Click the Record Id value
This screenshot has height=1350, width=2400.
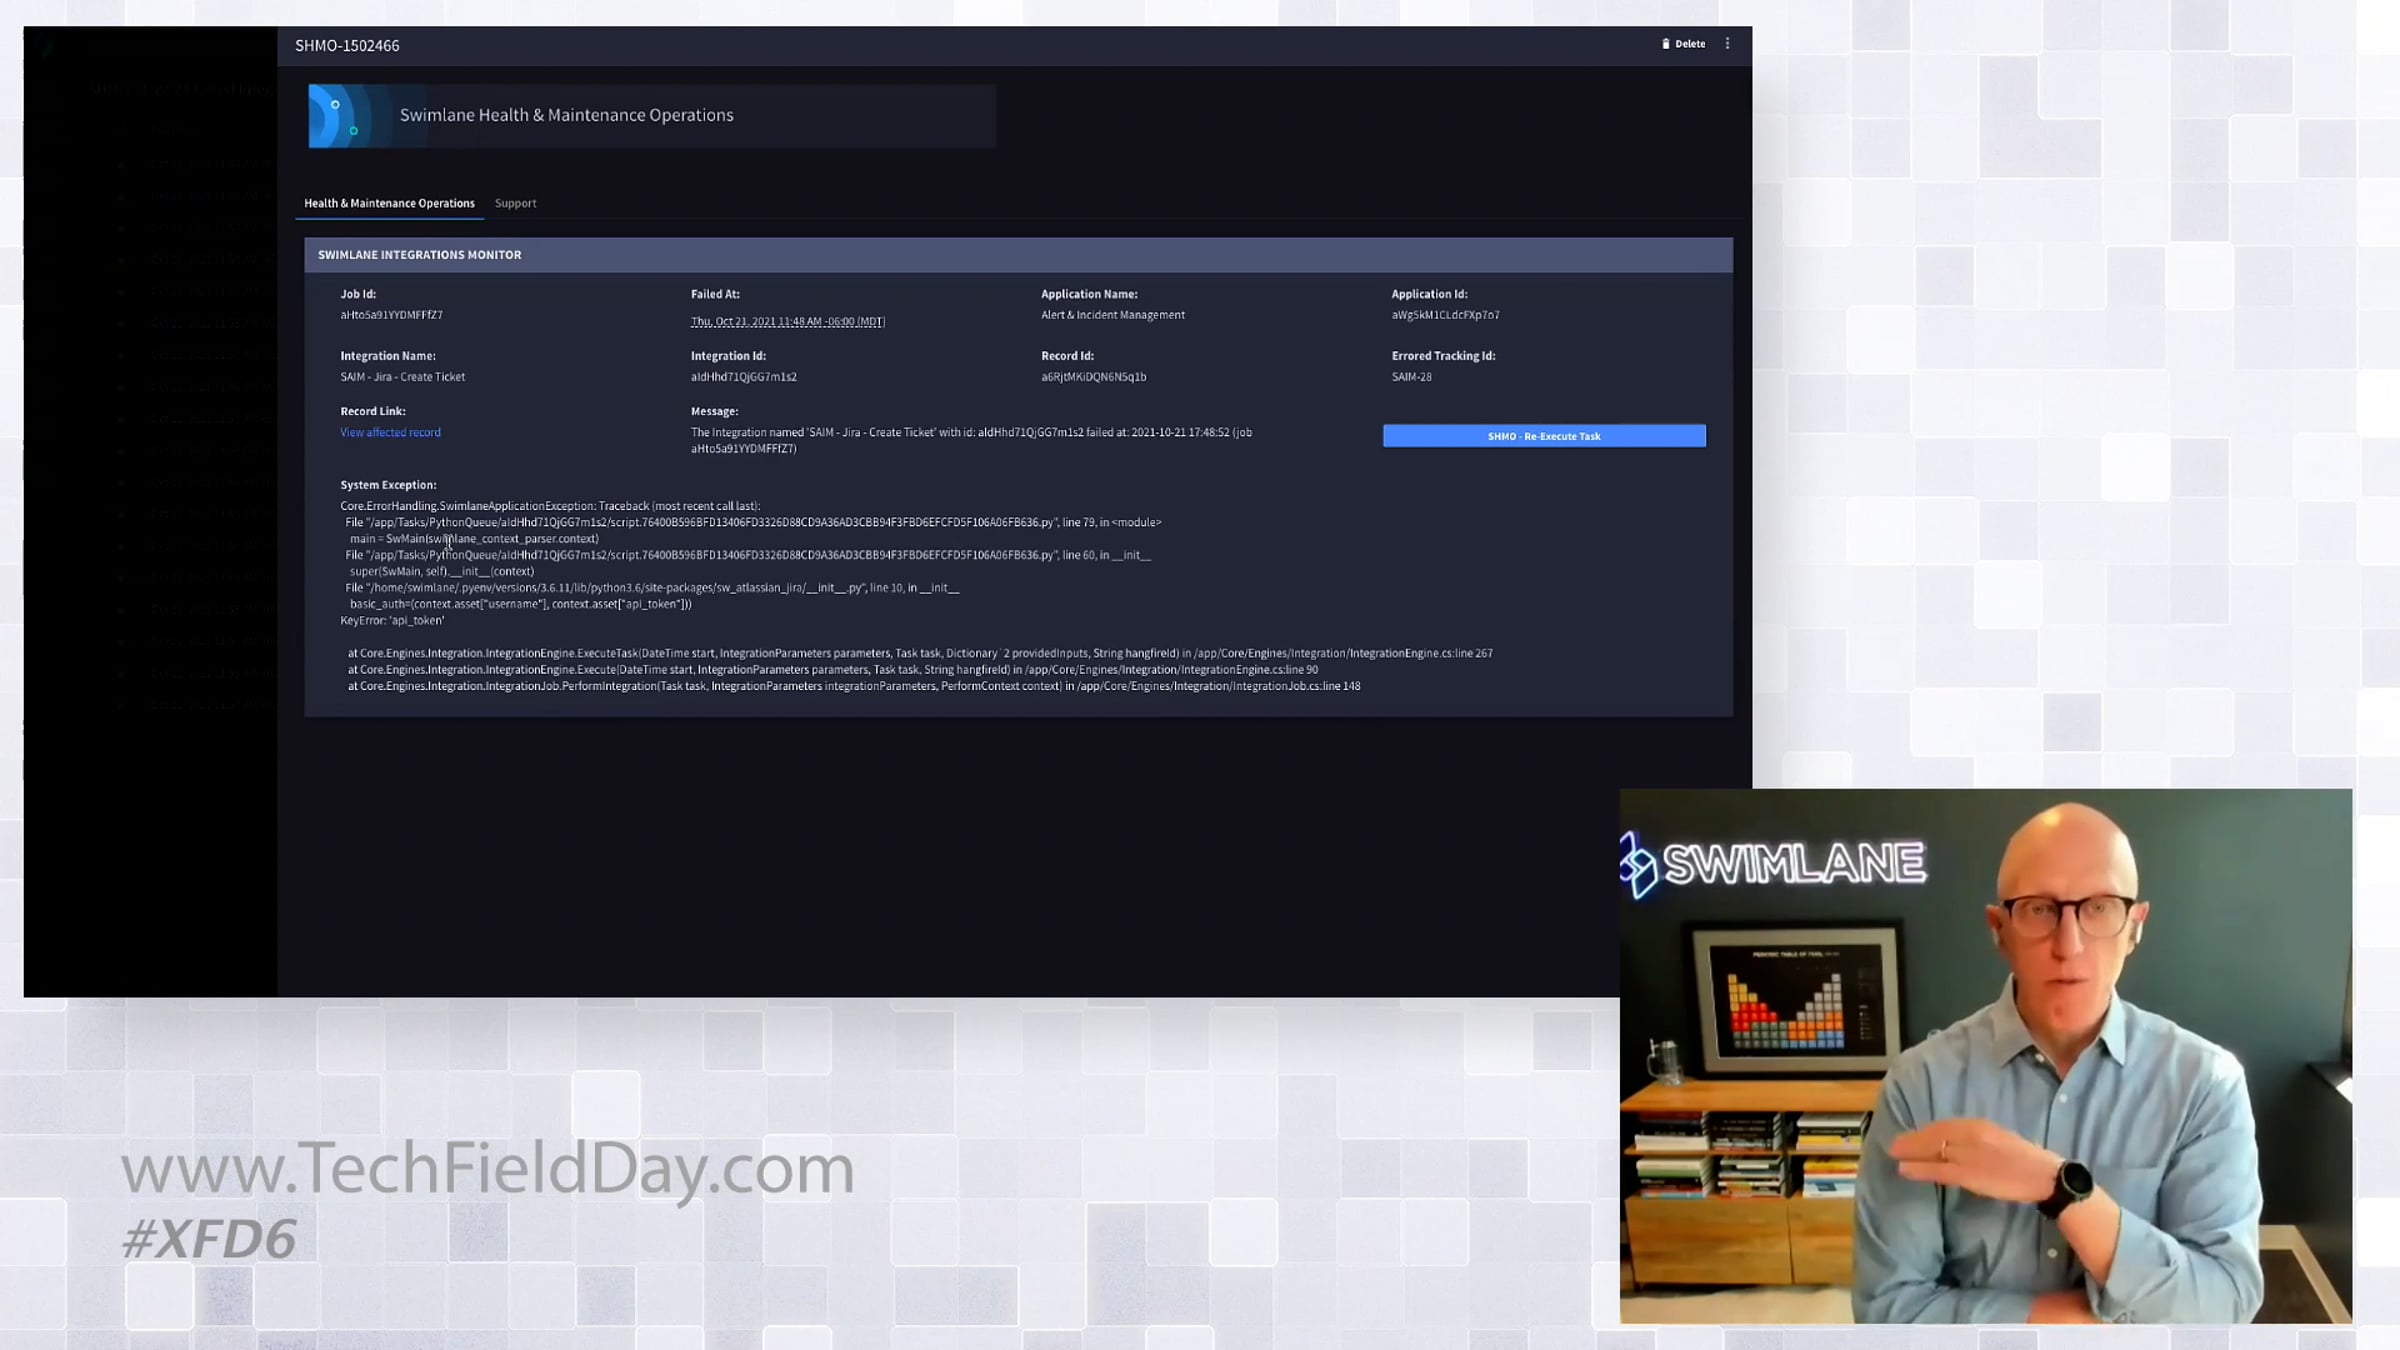(x=1093, y=377)
